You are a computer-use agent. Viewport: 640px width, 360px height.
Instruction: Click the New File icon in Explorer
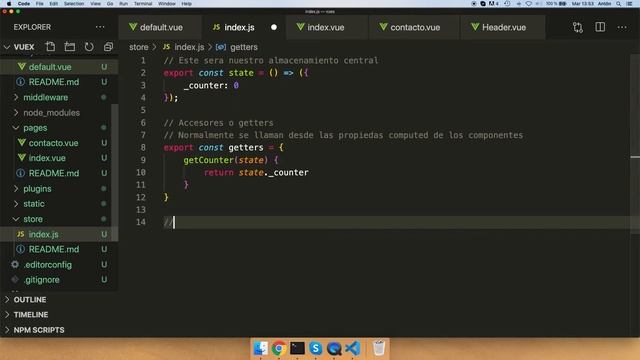[50, 47]
